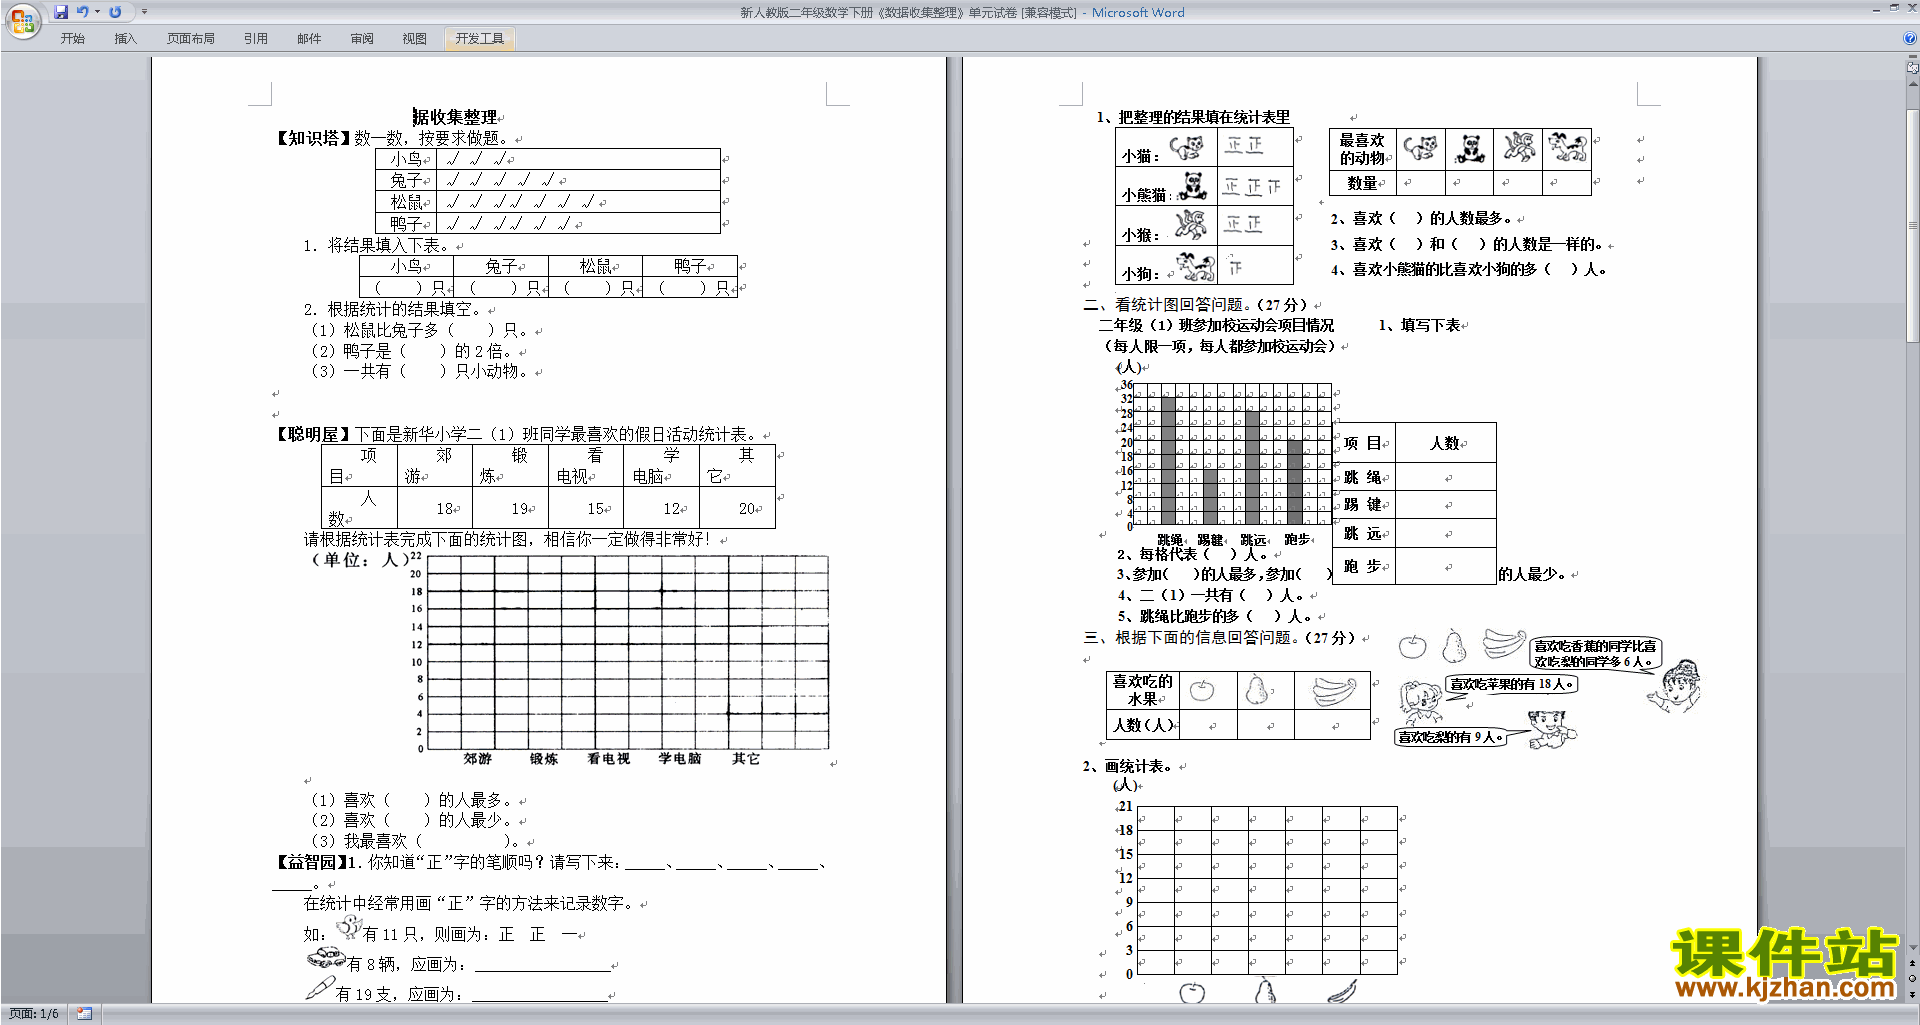Open the Office Button menu
The width and height of the screenshot is (1920, 1025).
tap(22, 20)
